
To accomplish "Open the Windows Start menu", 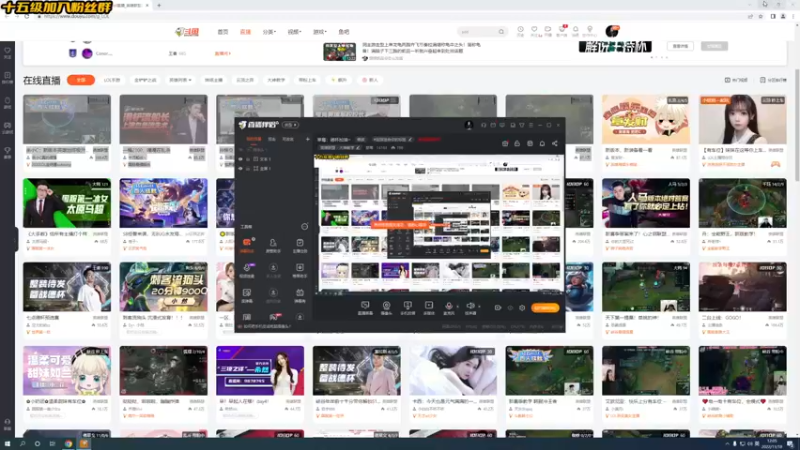I will (x=7, y=444).
